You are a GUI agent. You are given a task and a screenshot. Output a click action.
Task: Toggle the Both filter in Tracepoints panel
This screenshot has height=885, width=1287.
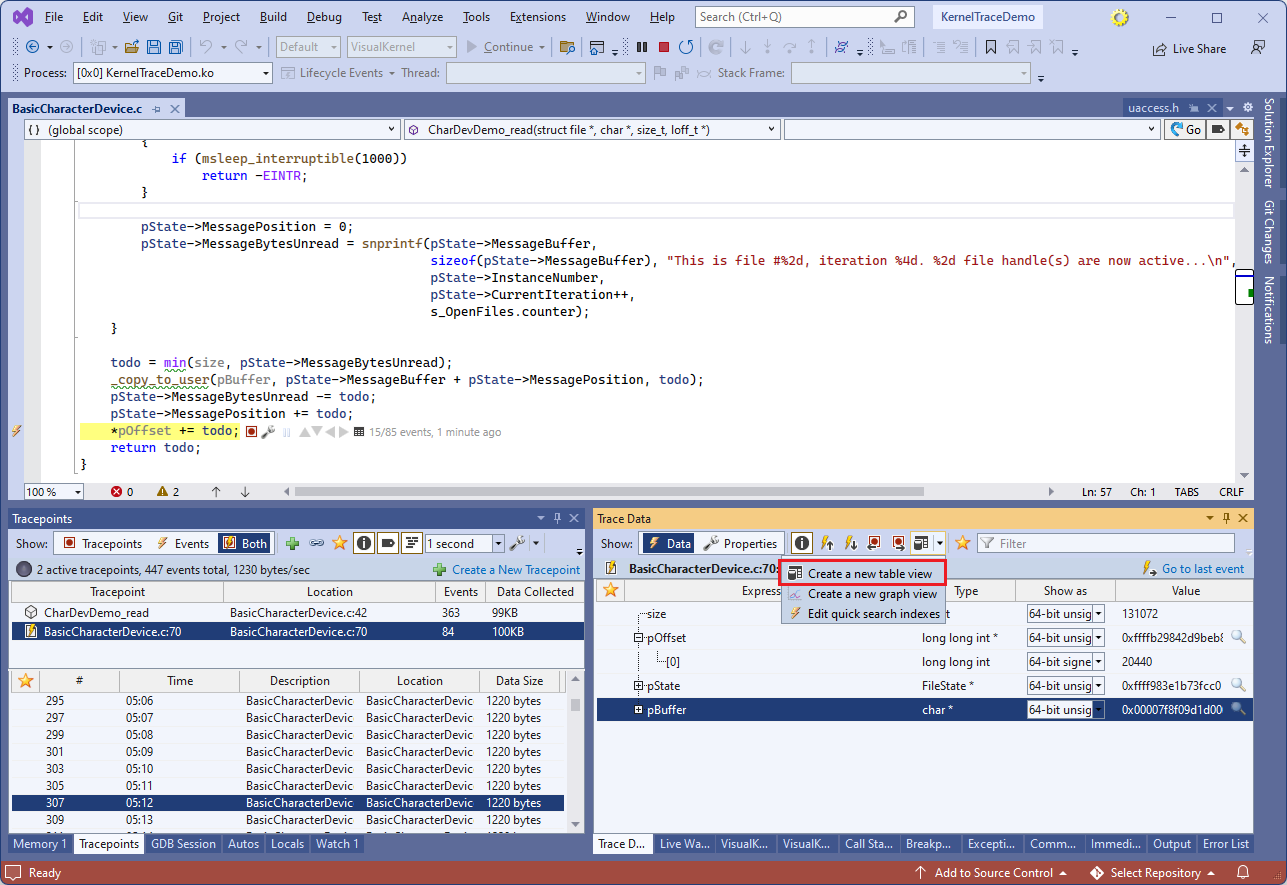[245, 543]
